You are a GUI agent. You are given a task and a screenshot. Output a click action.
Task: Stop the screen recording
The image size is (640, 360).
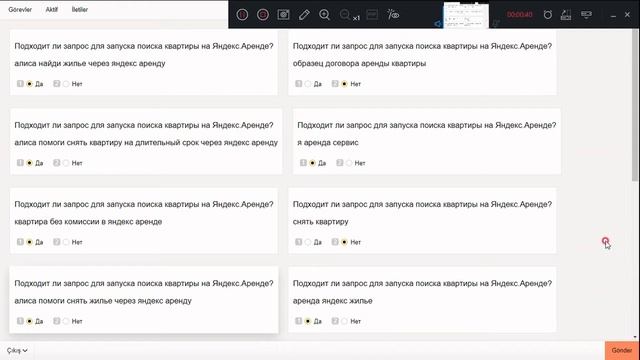pos(263,15)
